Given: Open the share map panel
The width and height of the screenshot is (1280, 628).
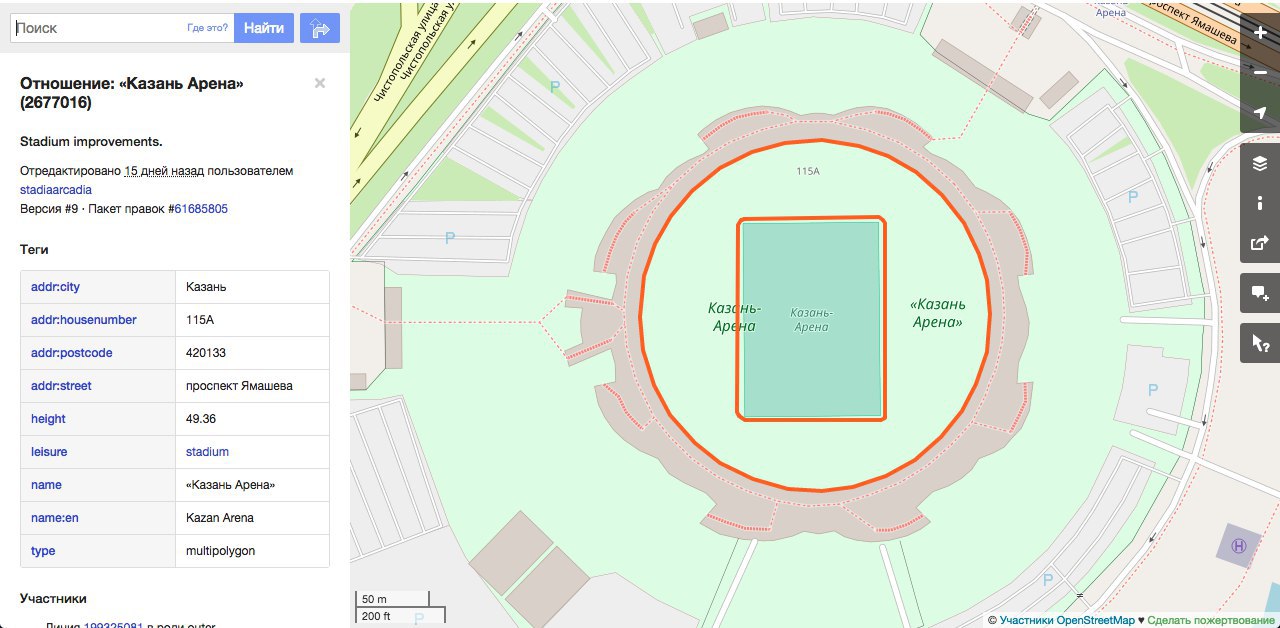Looking at the screenshot, I should coord(1260,243).
